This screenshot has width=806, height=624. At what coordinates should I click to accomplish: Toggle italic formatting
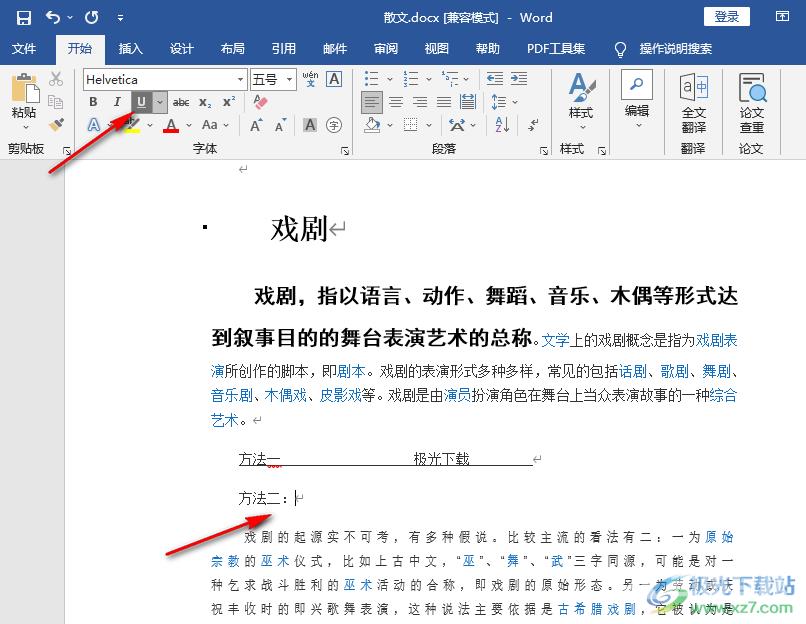pos(117,102)
